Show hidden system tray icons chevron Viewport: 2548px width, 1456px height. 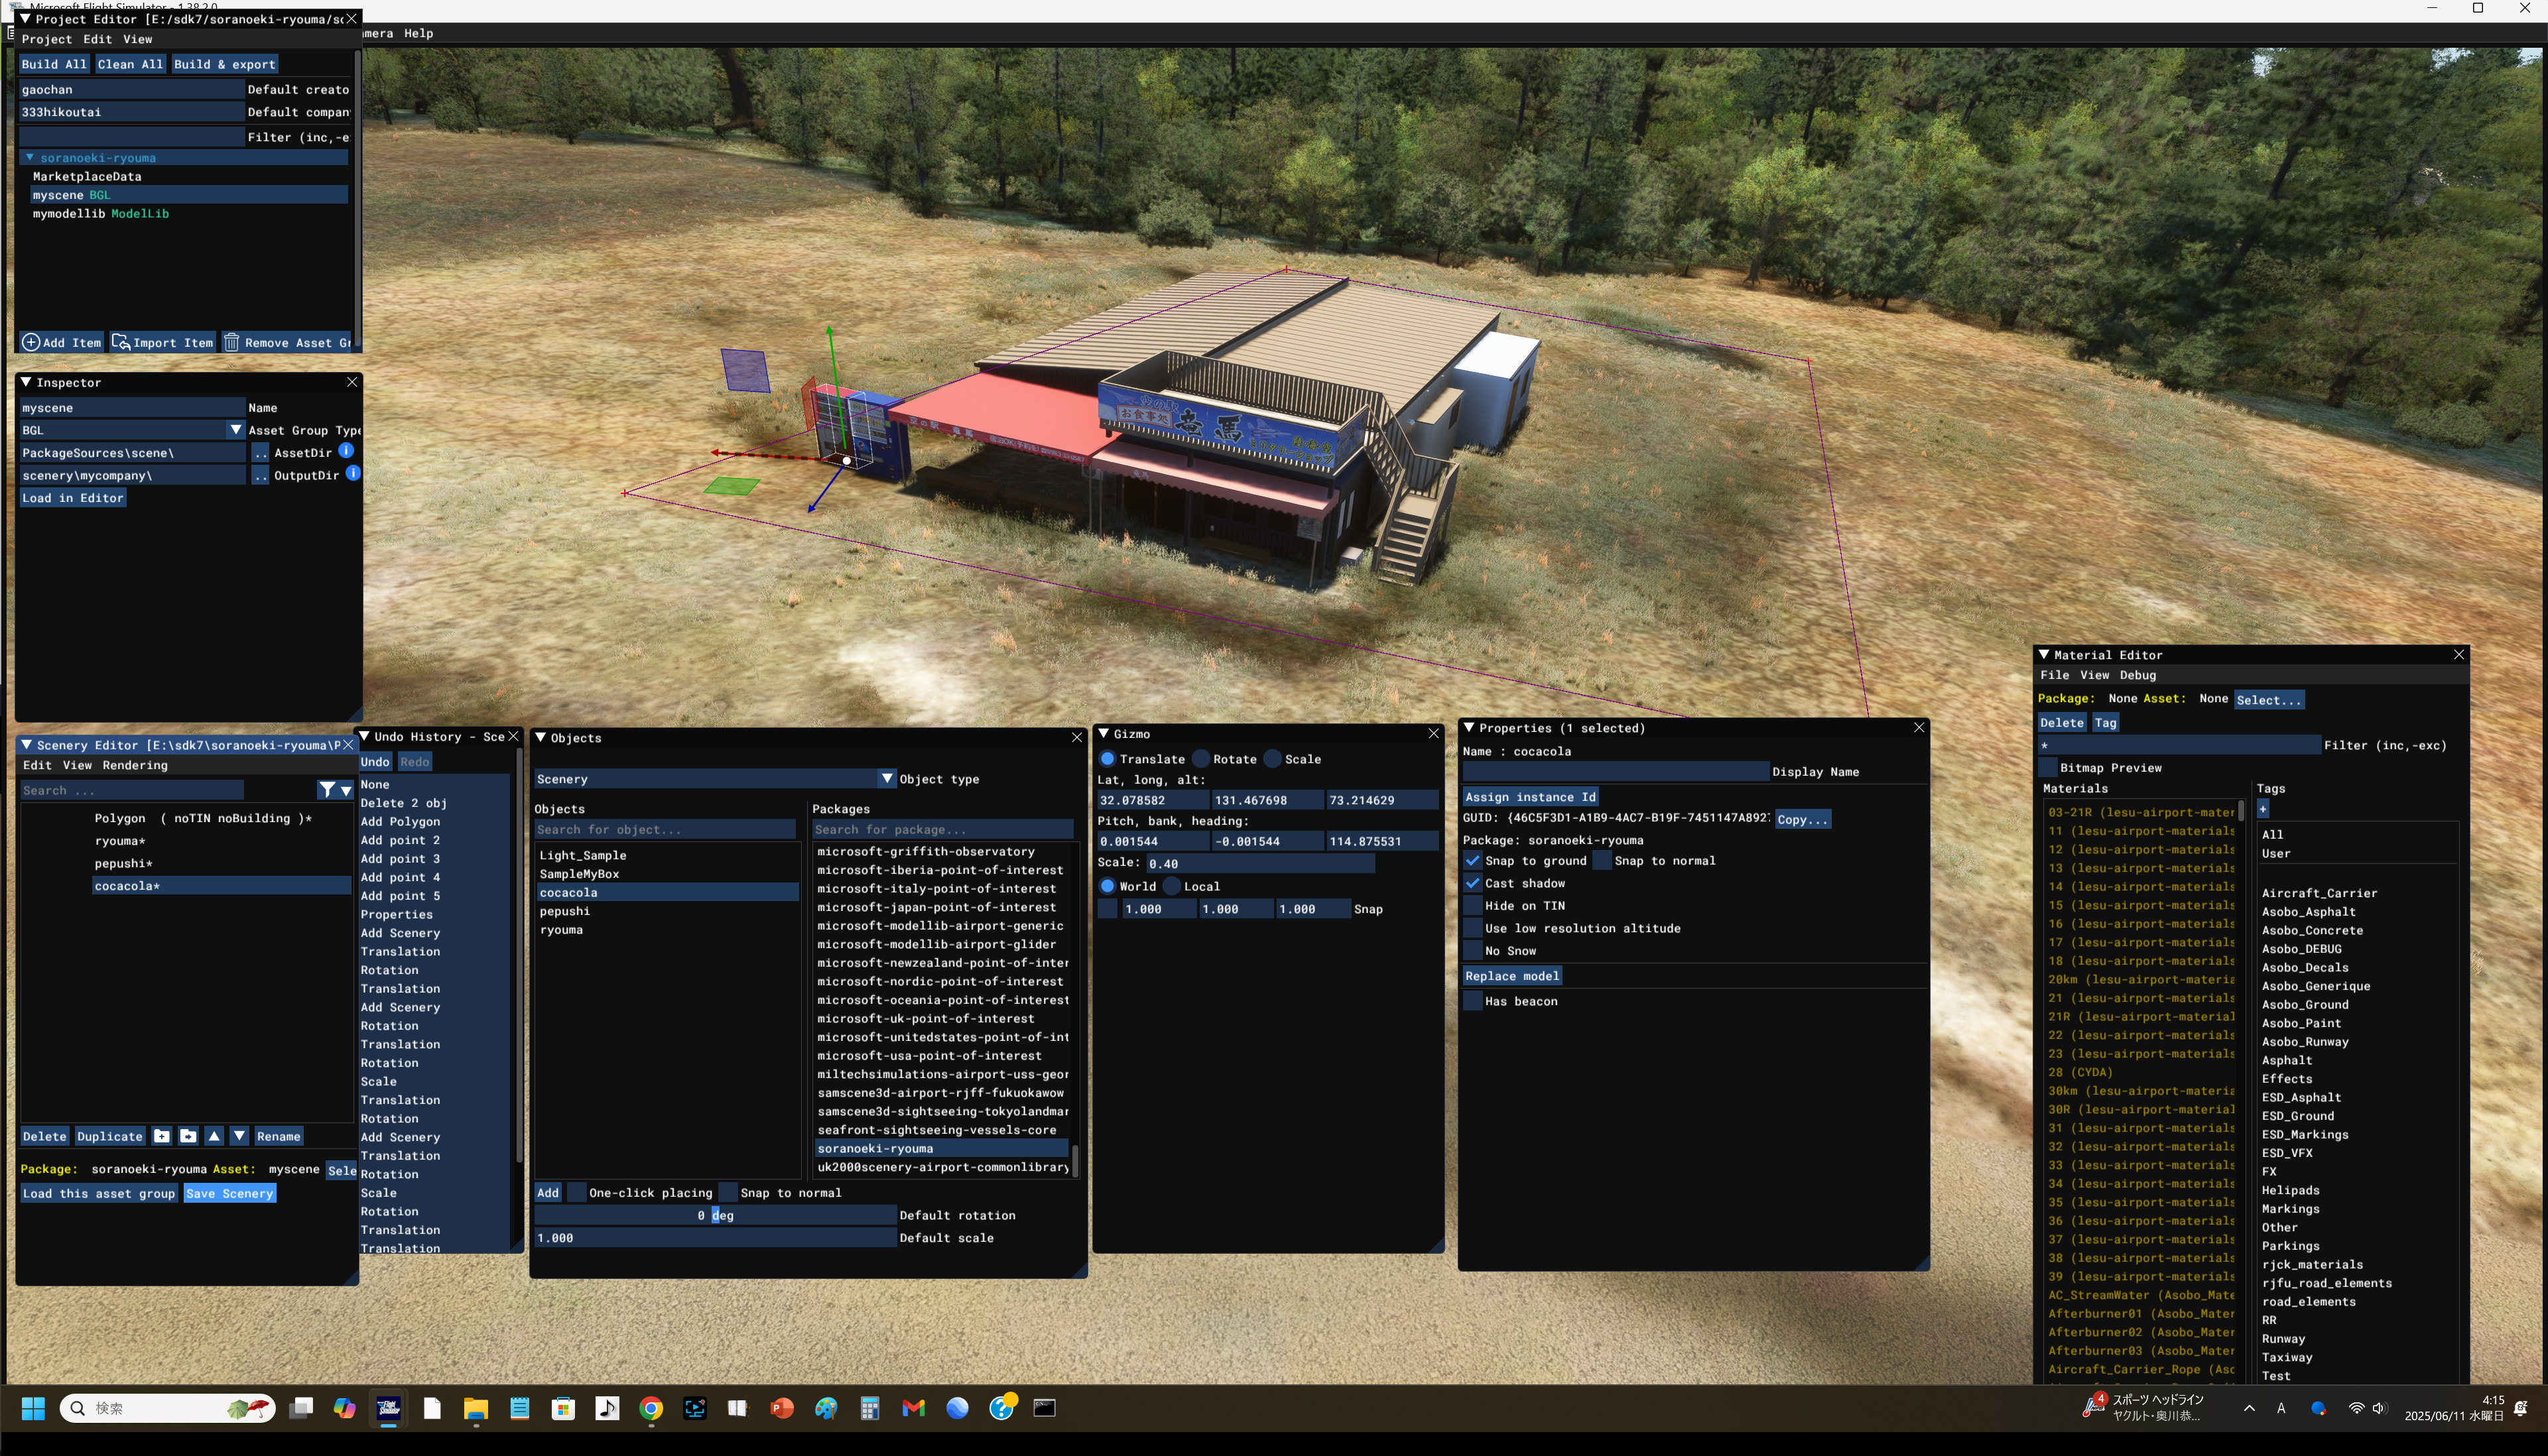point(2249,1408)
